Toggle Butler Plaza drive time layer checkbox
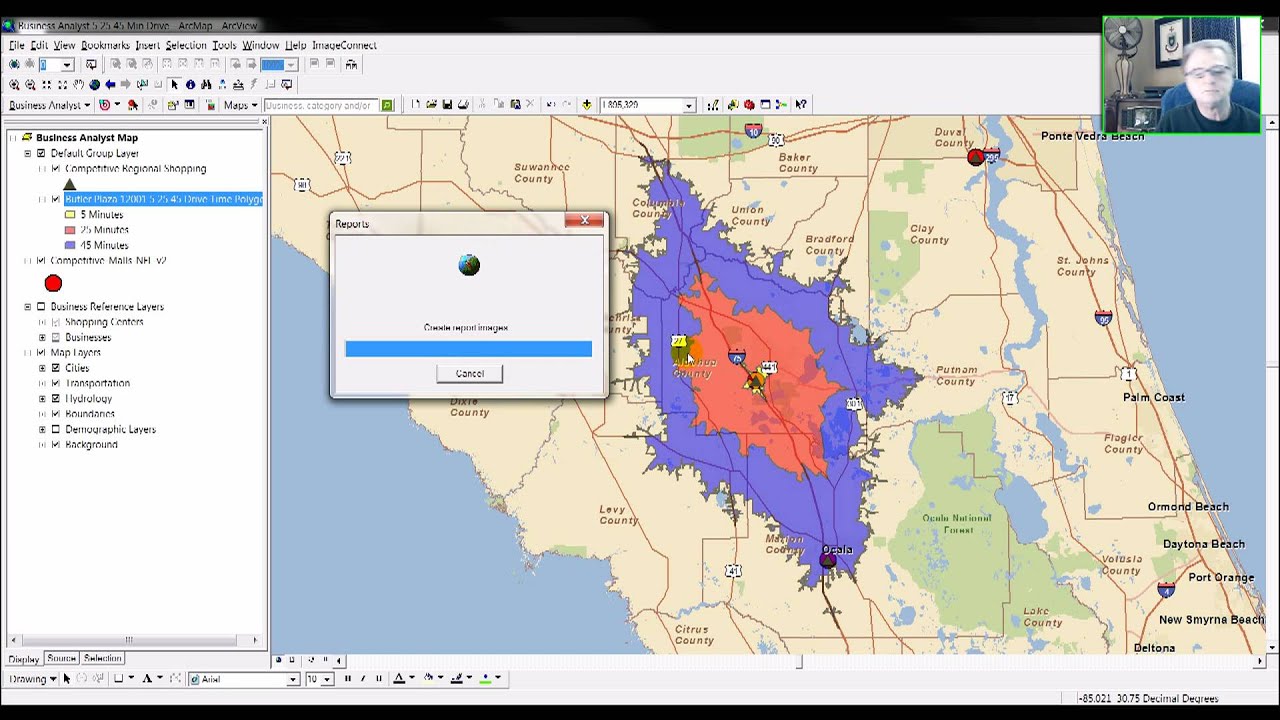Screen dimensions: 1280x720 tap(56, 200)
